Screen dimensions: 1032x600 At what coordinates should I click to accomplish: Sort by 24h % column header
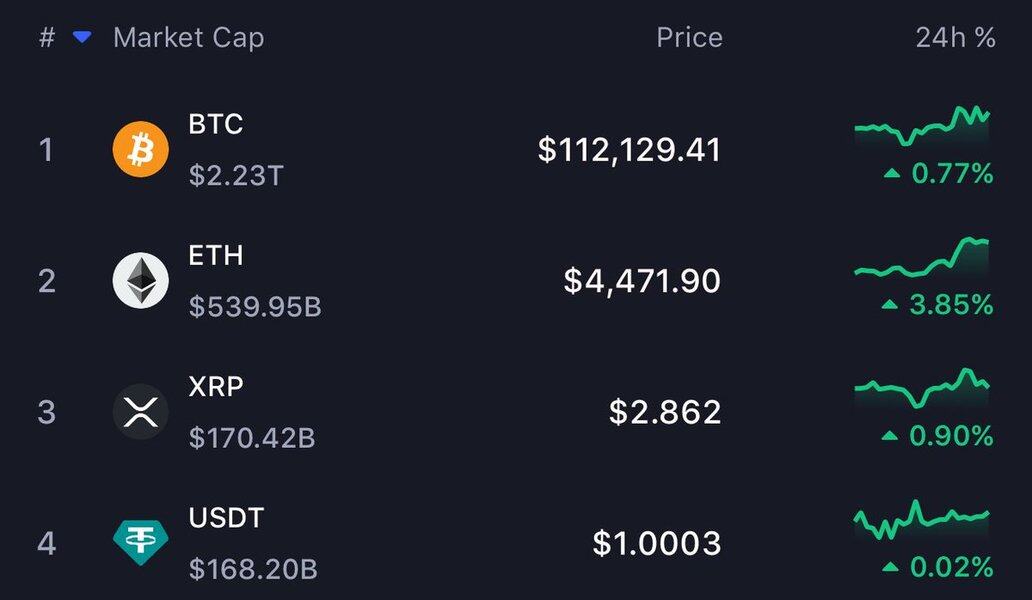955,38
